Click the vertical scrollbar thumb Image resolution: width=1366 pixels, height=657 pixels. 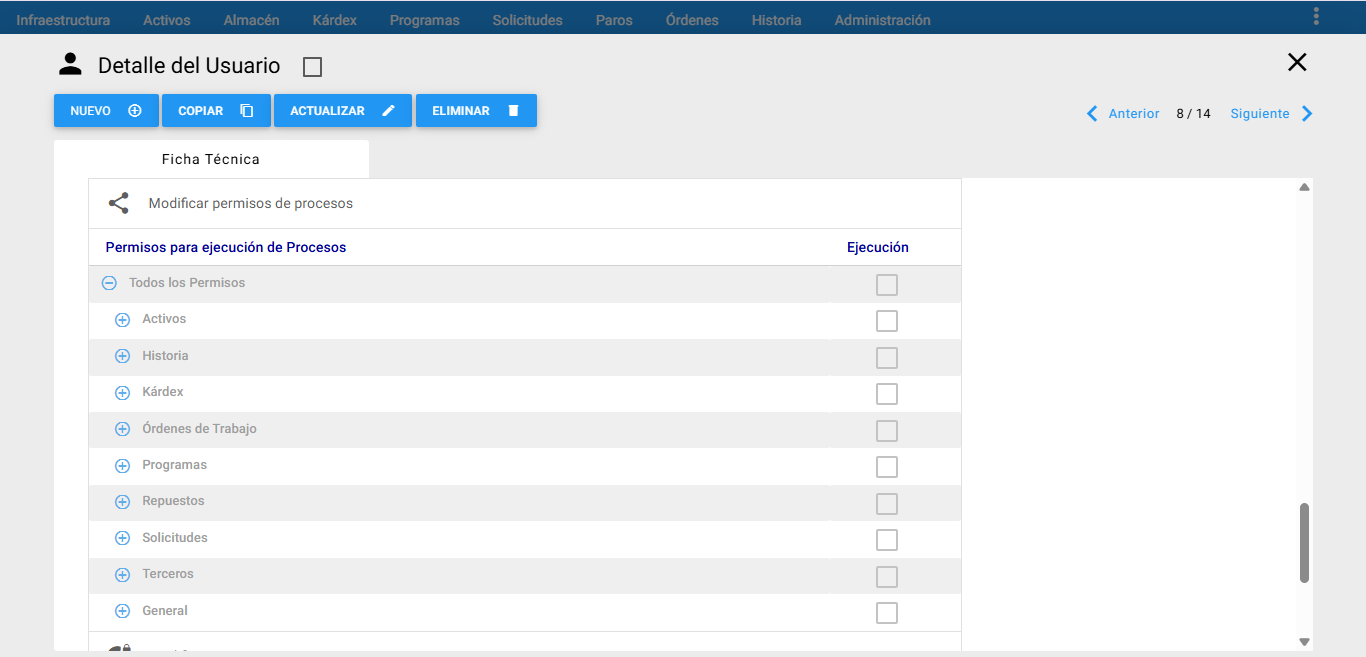point(1304,543)
